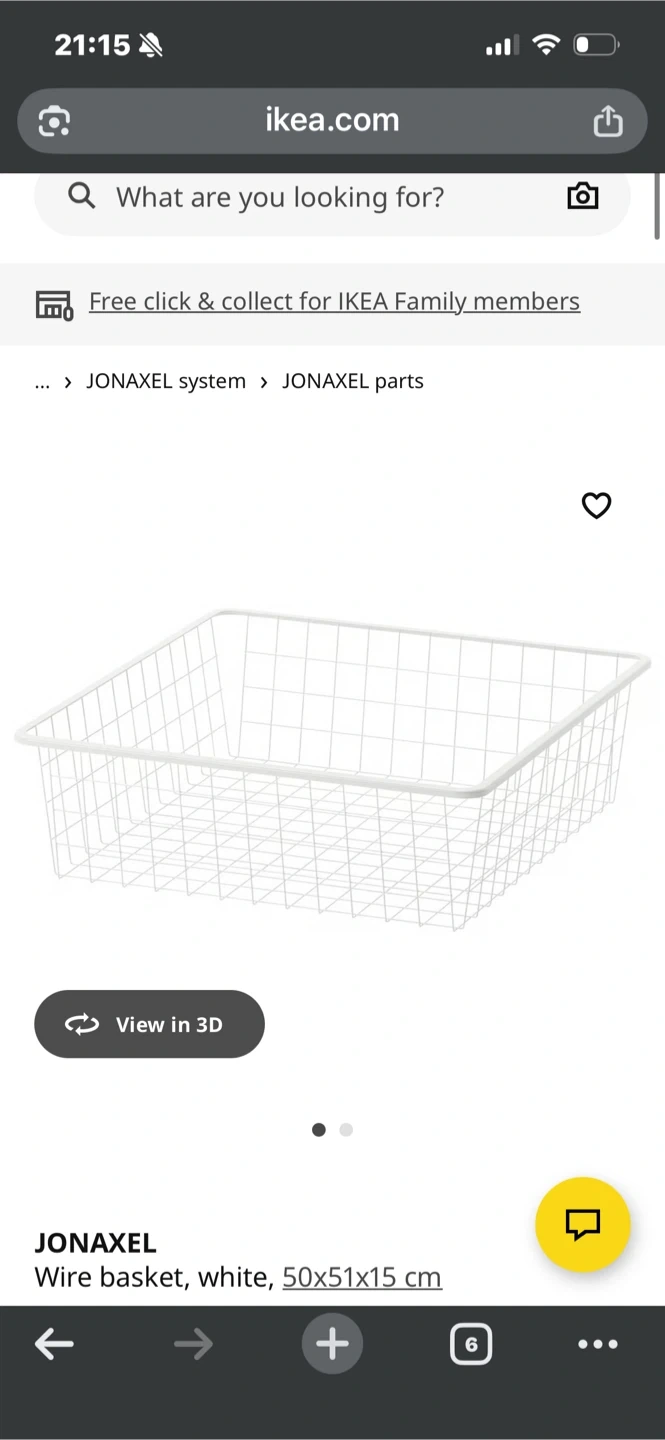Open a new tab with plus button
The image size is (665, 1440).
point(332,1344)
